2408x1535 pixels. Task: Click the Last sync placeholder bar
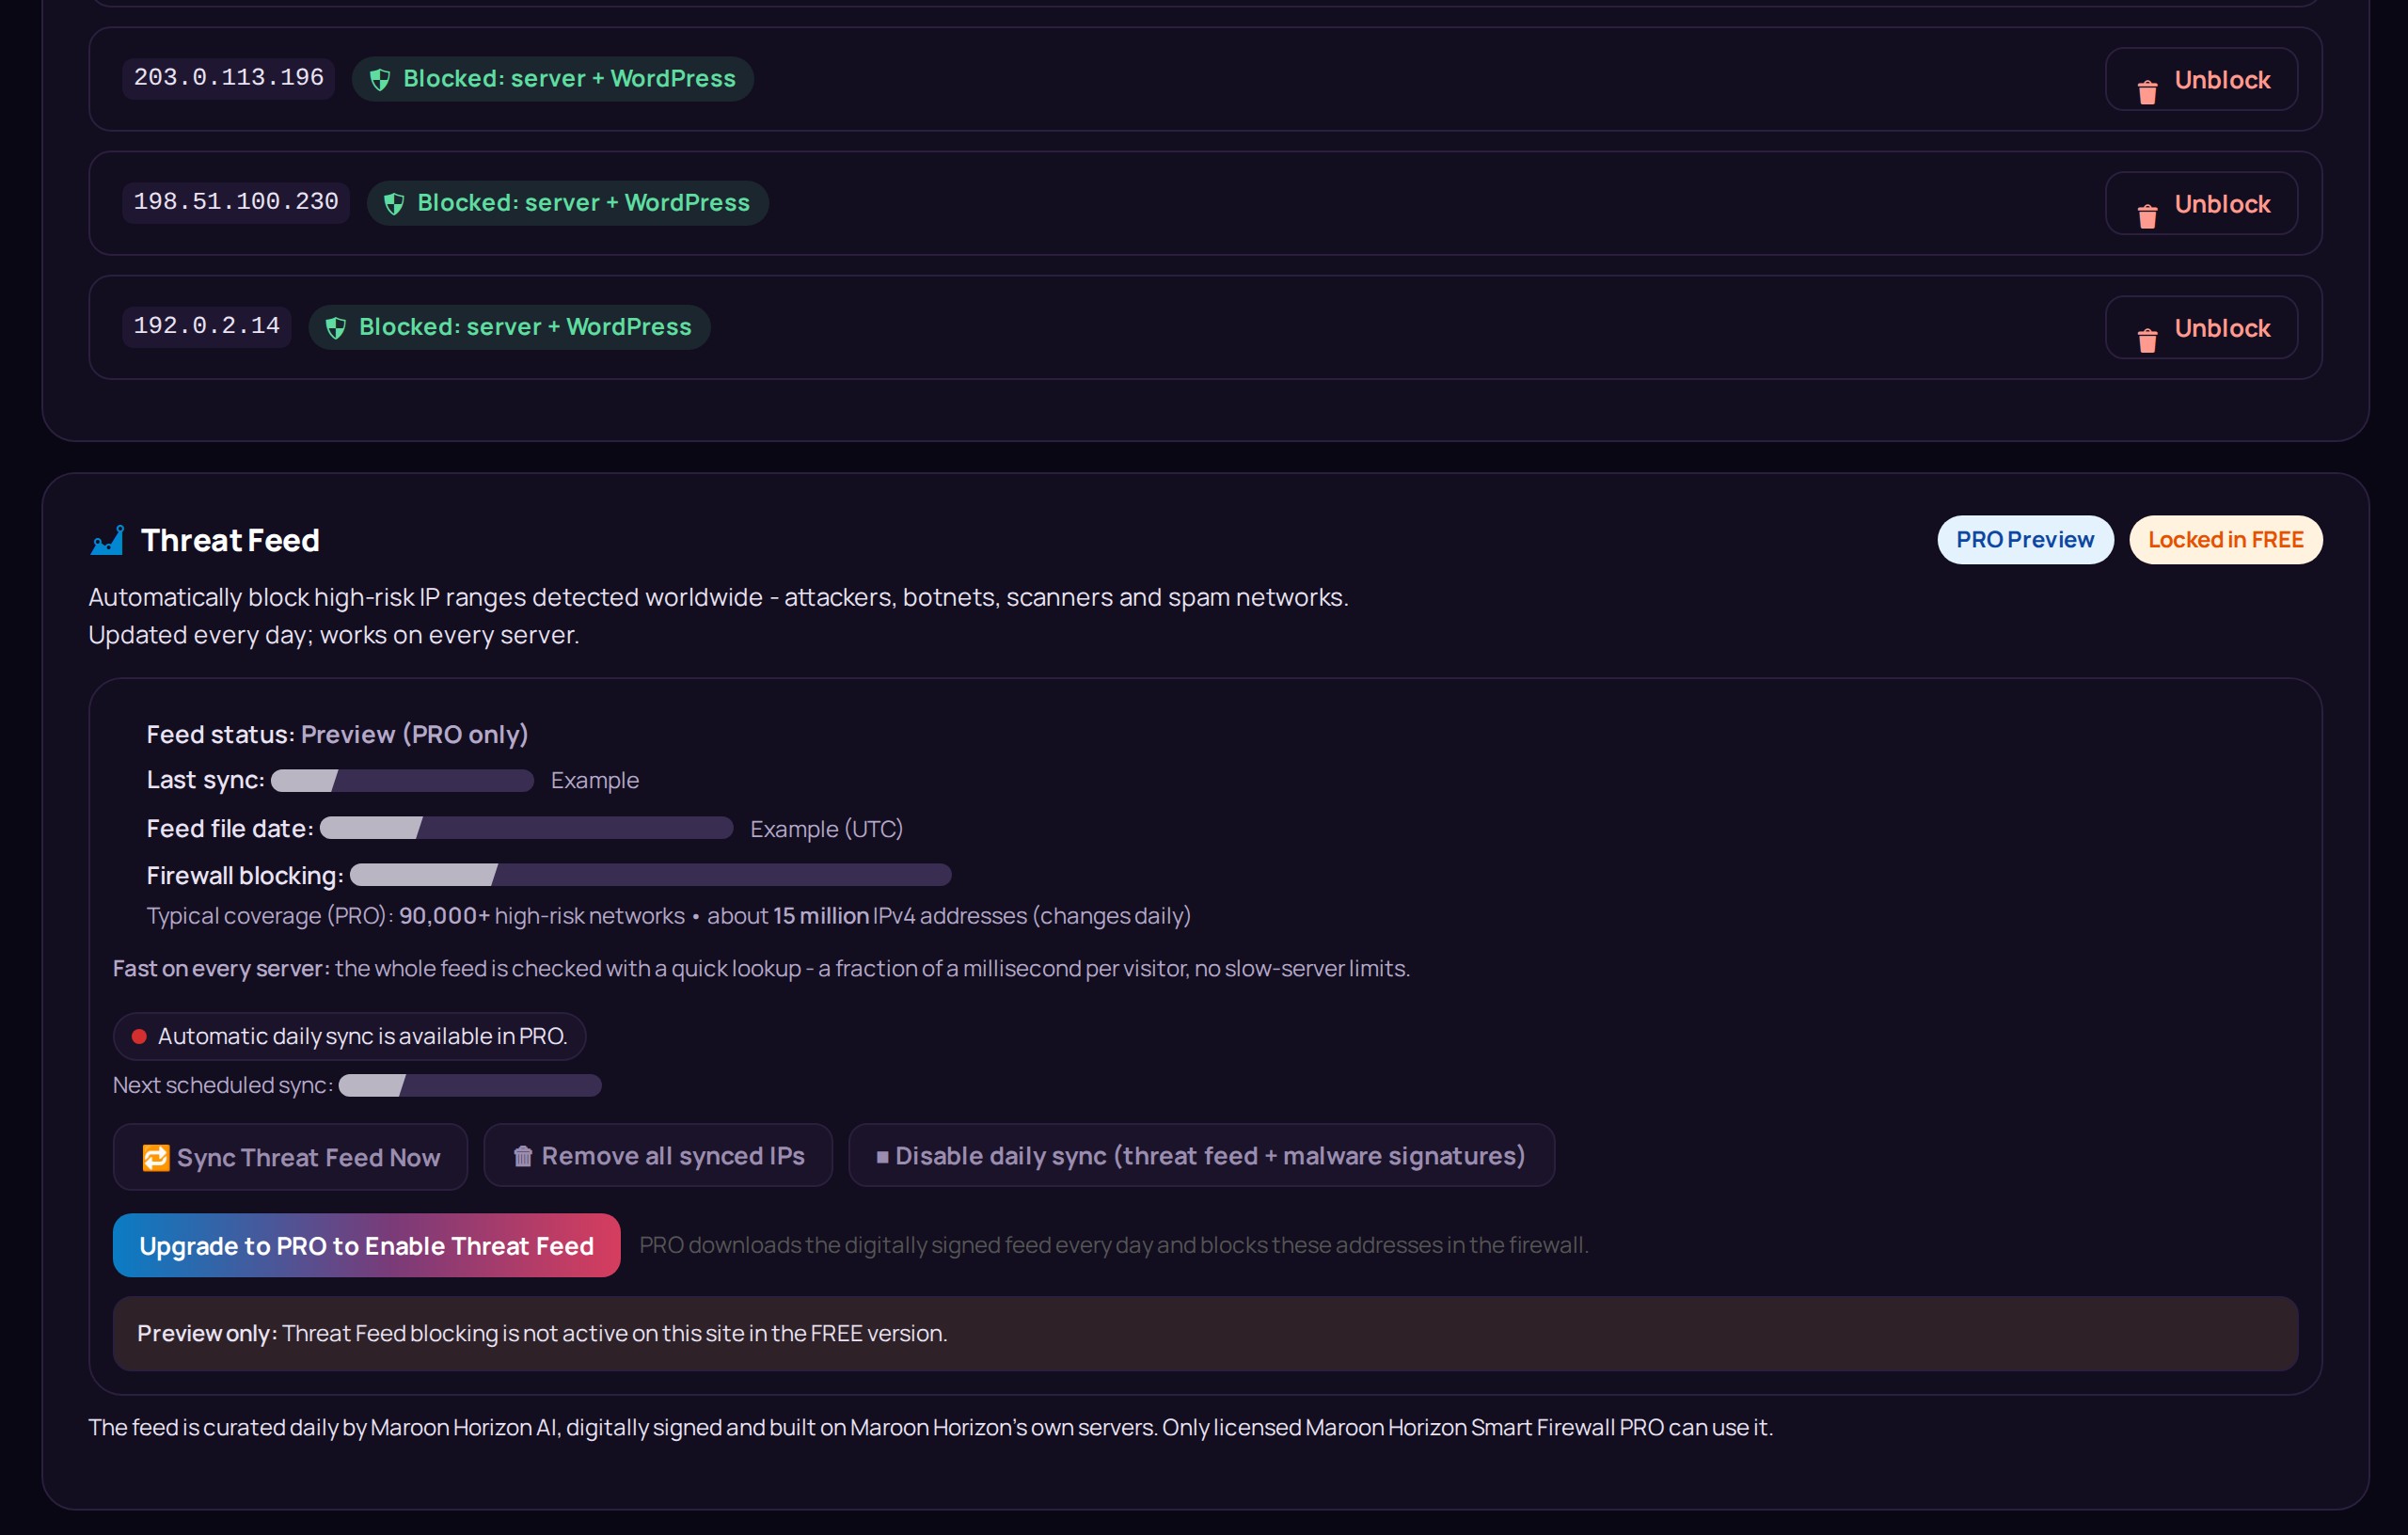pos(402,781)
